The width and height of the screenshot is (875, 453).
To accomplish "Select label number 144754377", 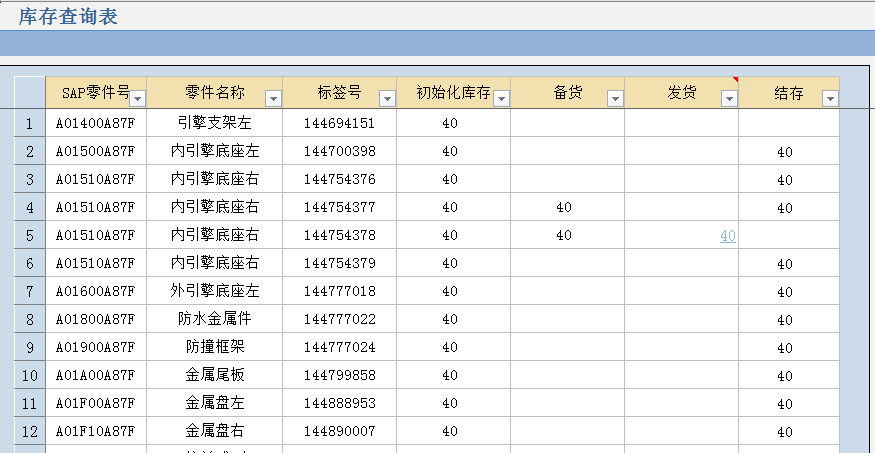I will pyautogui.click(x=339, y=207).
